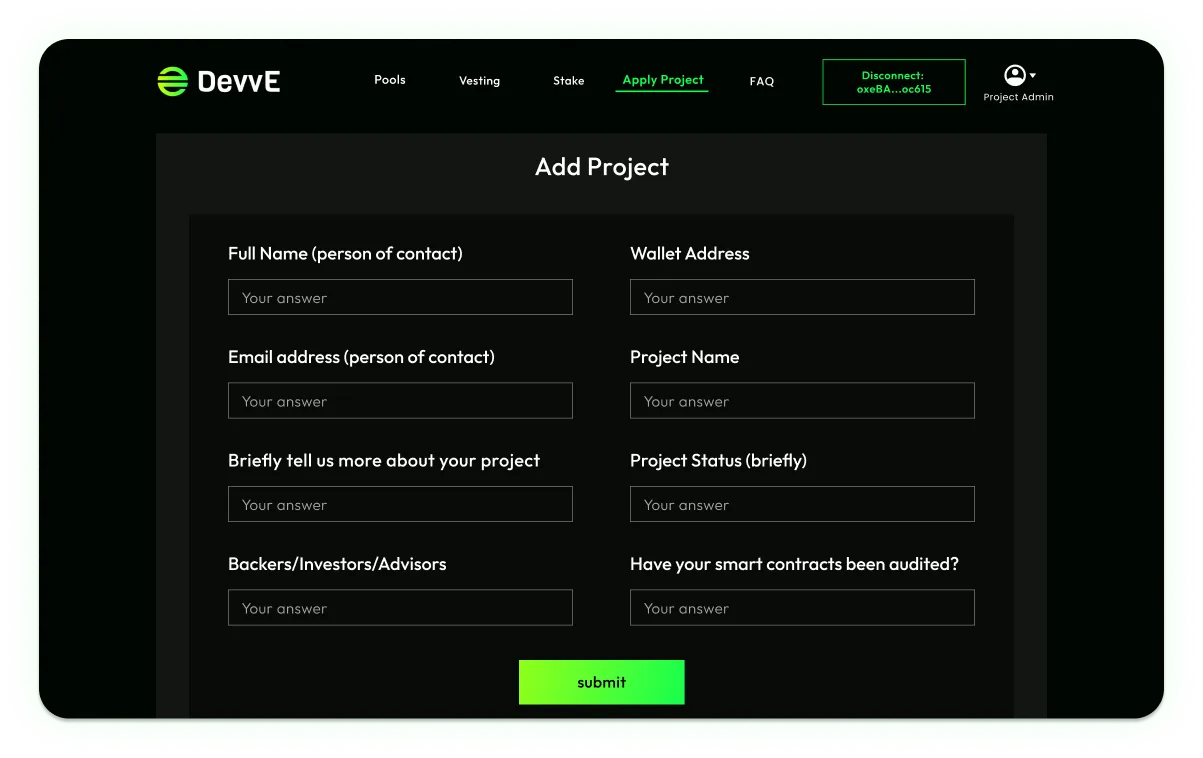Viewport: 1203px width, 758px height.
Task: Expand the Project Admin dropdown caret
Action: 1033,76
